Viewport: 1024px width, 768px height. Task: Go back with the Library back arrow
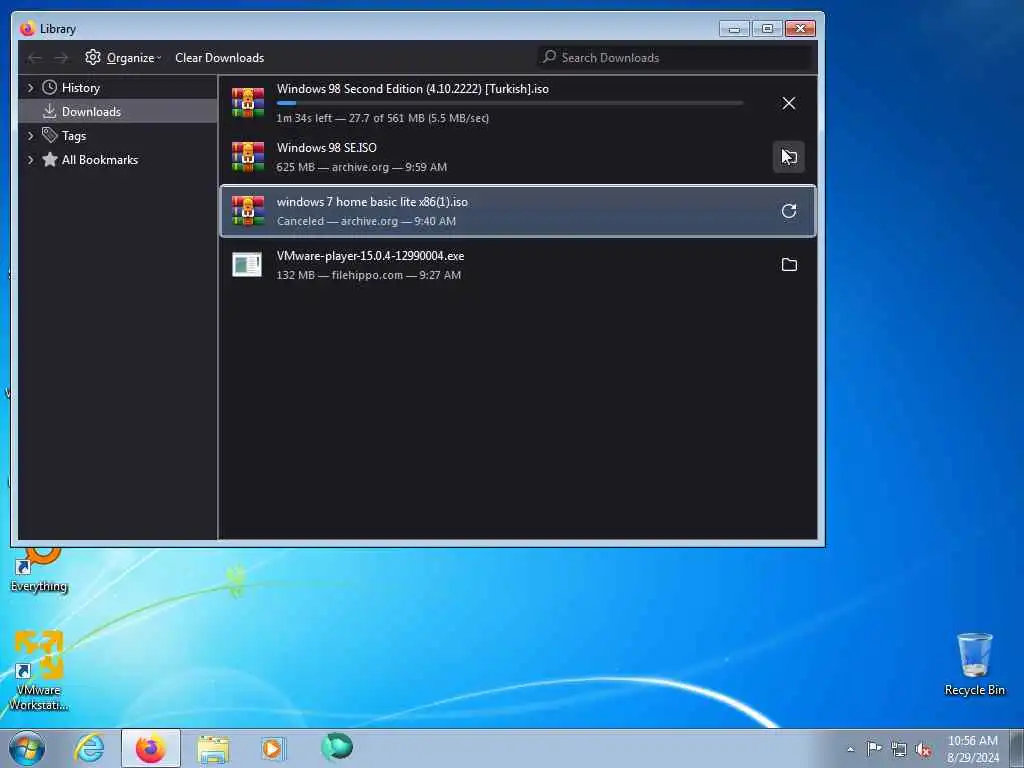[x=35, y=58]
